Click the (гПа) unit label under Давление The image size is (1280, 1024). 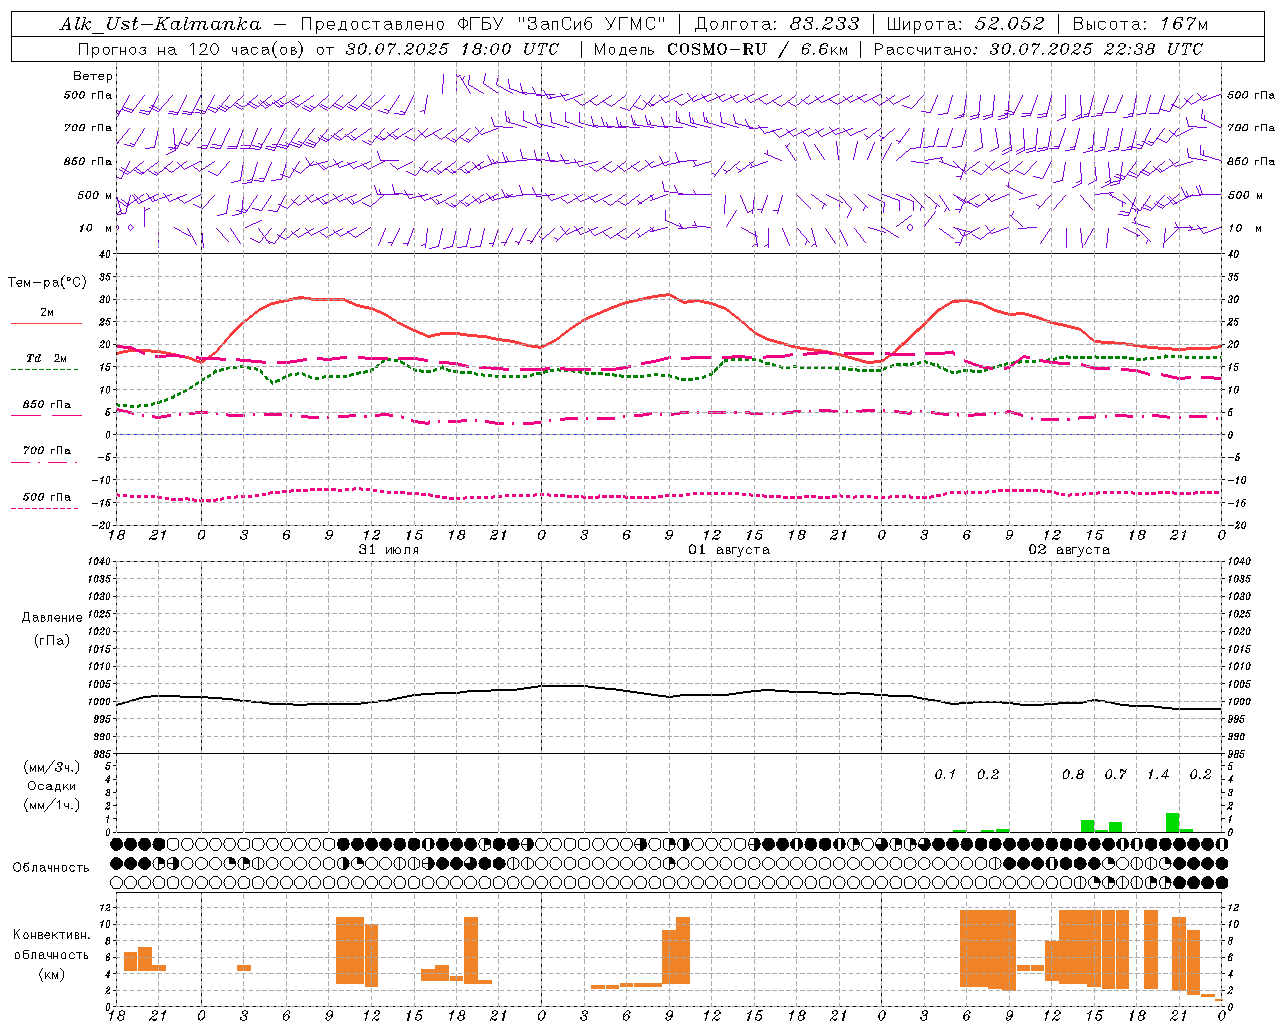52,641
